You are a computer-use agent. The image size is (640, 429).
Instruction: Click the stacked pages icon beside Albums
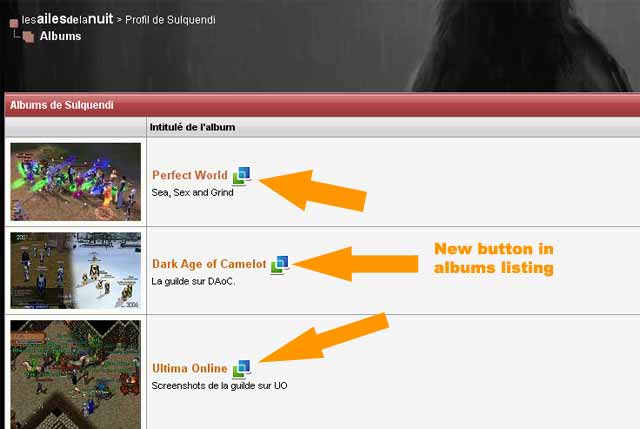28,36
